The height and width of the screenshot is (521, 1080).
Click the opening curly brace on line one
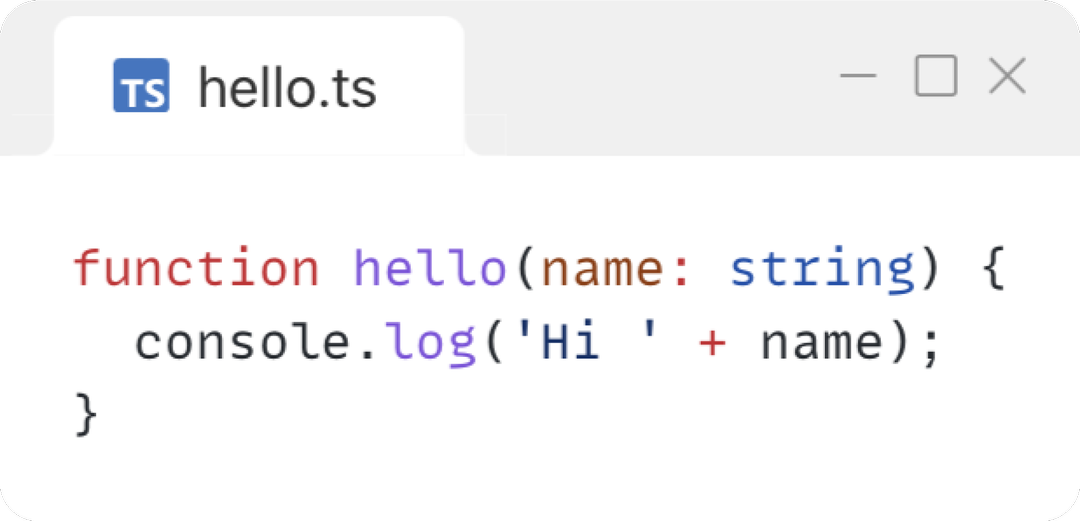pos(993,271)
